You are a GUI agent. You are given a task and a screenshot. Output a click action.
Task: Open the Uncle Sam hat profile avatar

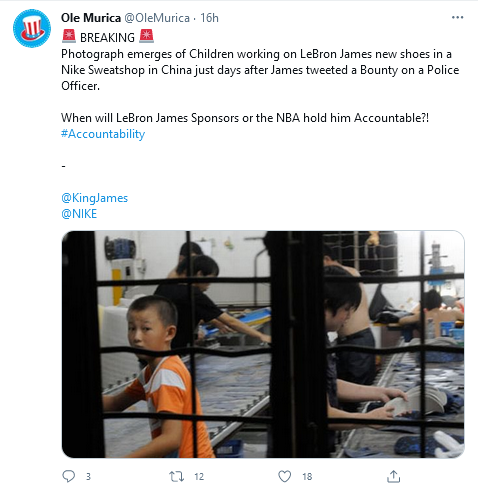click(32, 28)
